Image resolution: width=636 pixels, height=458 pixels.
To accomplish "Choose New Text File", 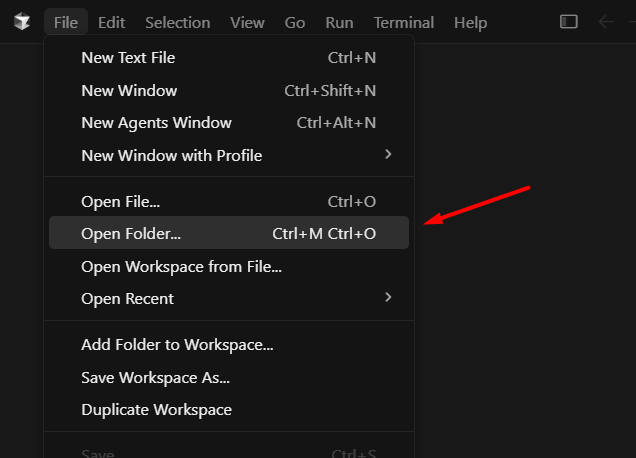I will click(x=229, y=58).
